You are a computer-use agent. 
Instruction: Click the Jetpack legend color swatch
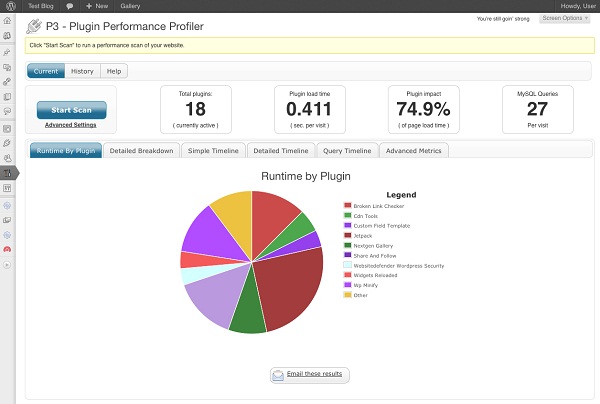(x=347, y=235)
